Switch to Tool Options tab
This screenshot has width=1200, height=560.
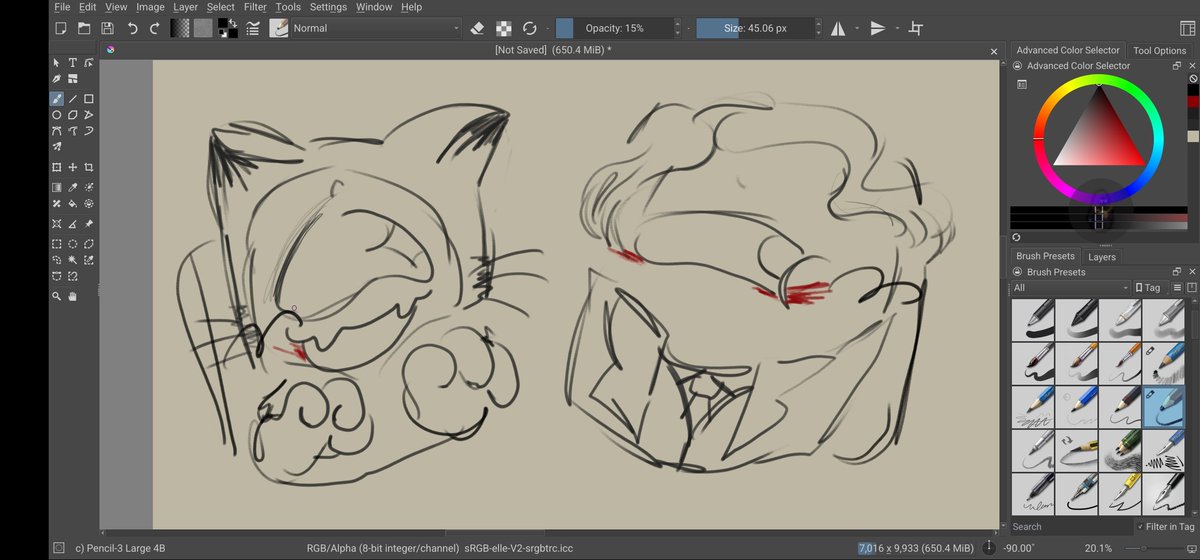1159,50
